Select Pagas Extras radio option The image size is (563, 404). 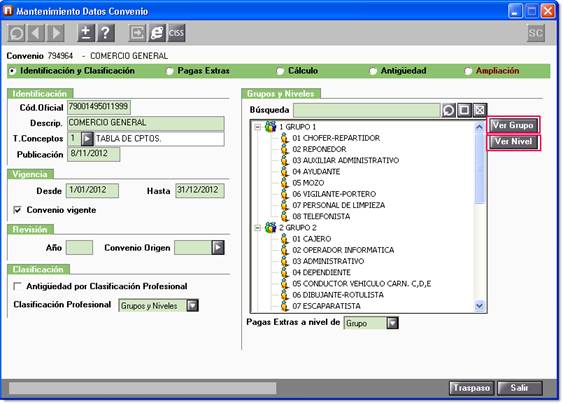[x=170, y=71]
